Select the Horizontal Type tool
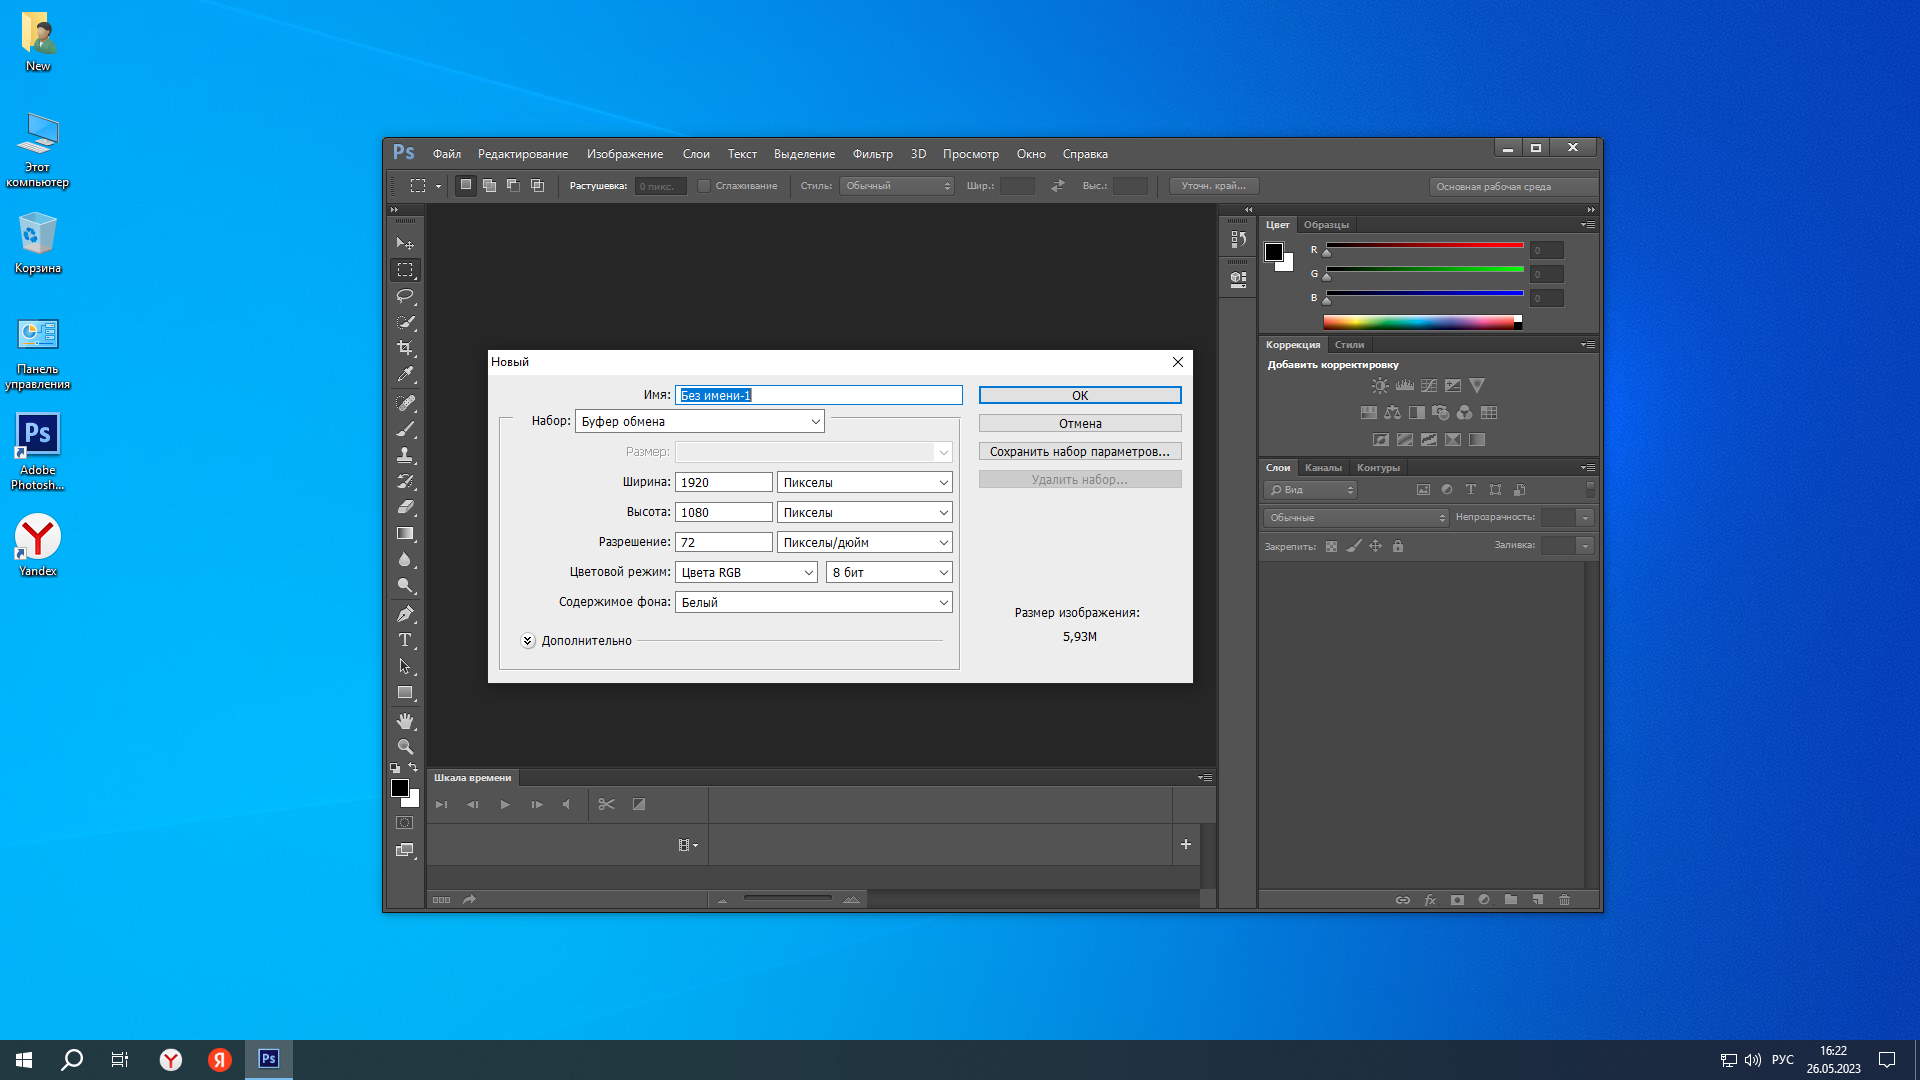 pos(405,640)
